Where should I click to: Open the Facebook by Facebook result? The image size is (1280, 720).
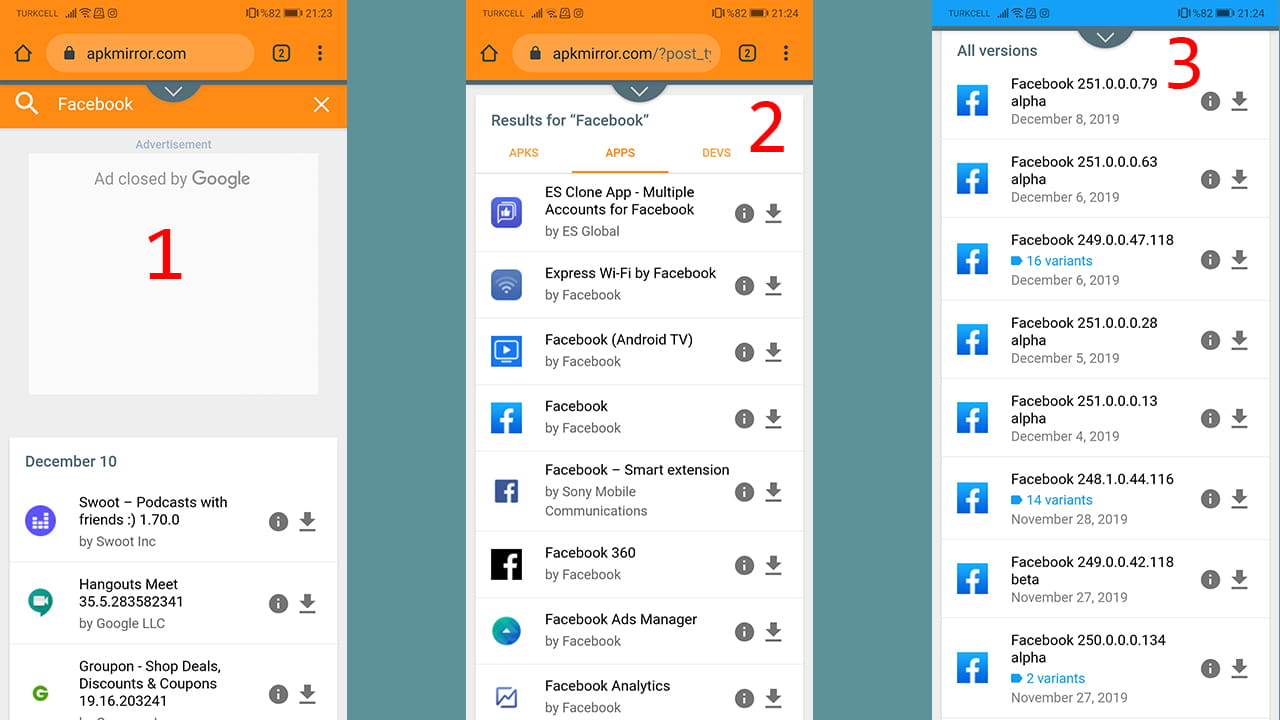(639, 418)
